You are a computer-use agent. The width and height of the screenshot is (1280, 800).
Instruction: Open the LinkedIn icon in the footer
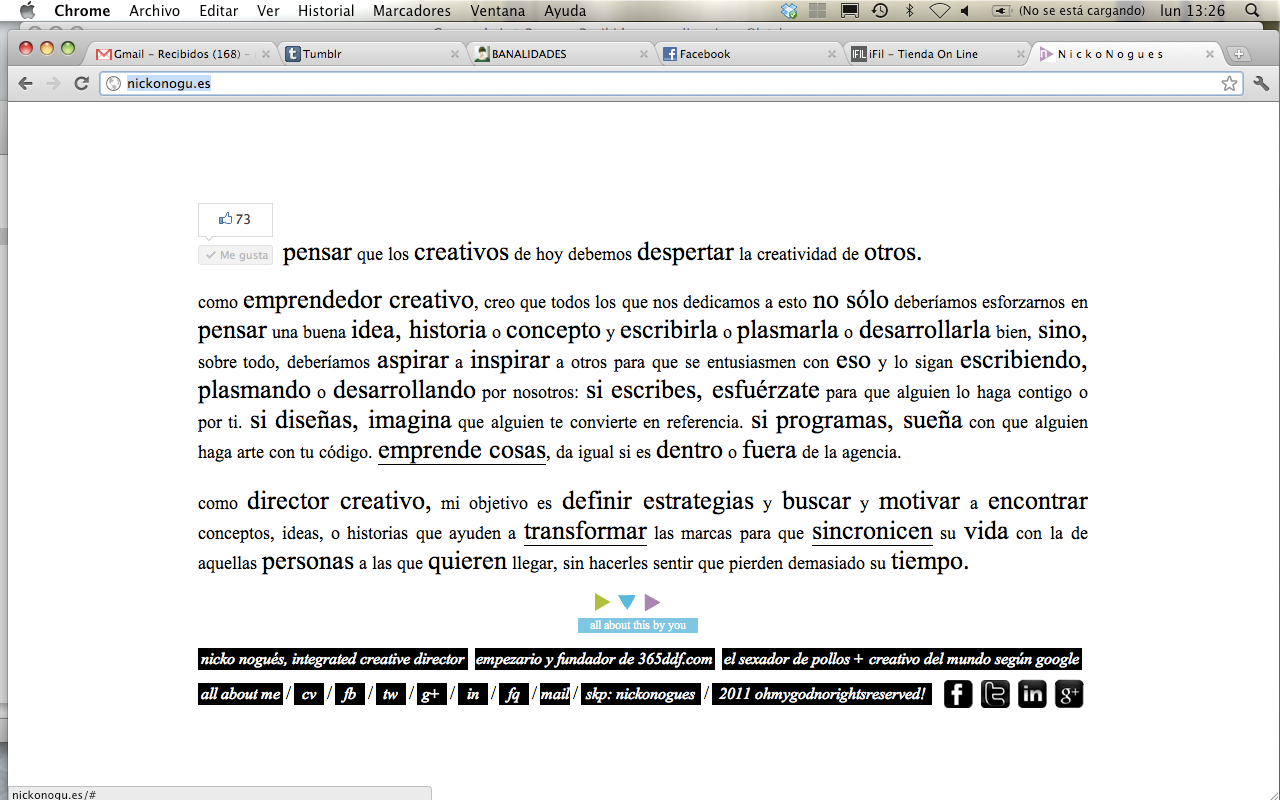click(x=1032, y=694)
